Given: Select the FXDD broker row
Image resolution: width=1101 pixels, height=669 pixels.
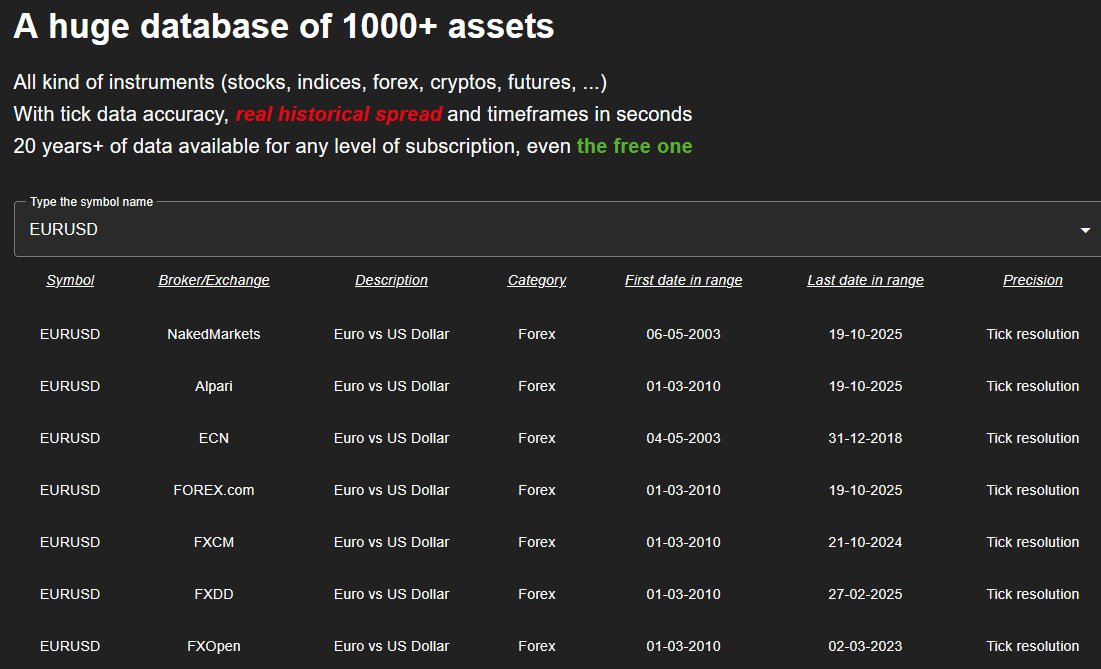Looking at the screenshot, I should click(214, 594).
